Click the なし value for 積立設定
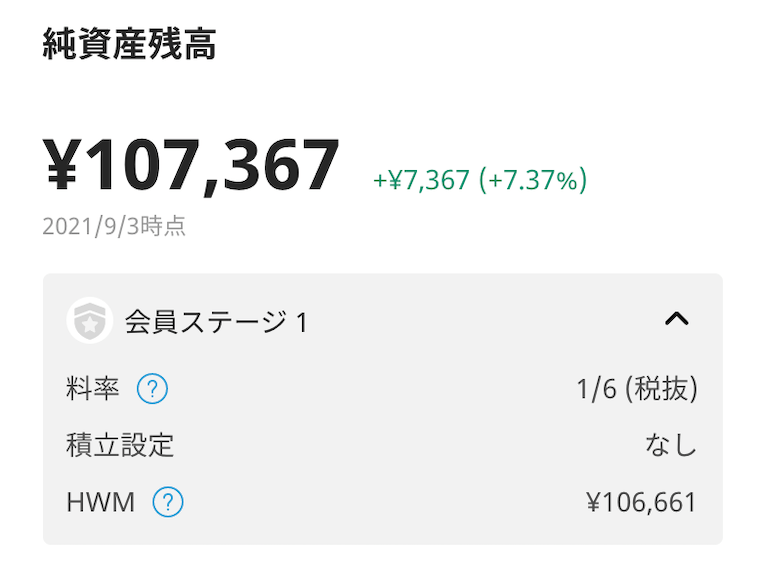Image resolution: width=760 pixels, height=580 pixels. point(671,445)
